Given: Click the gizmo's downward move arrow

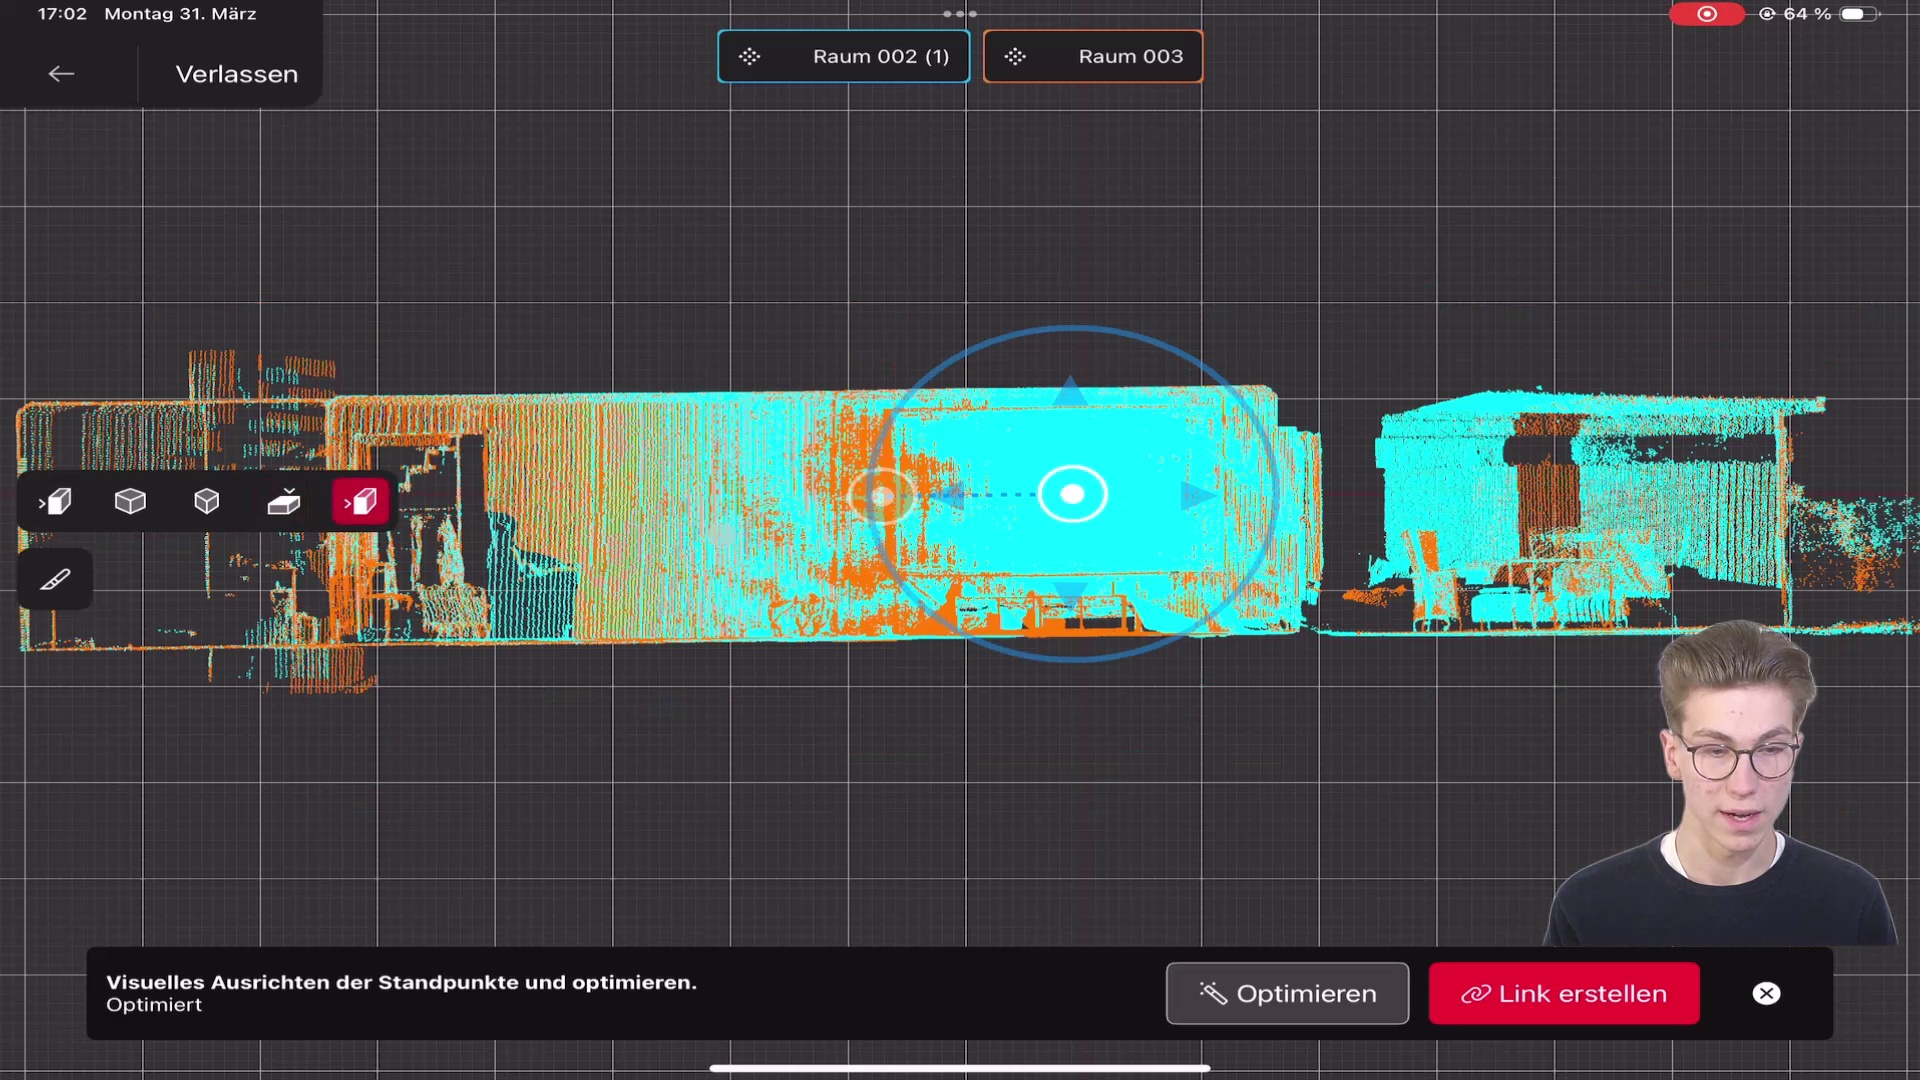Looking at the screenshot, I should (1071, 596).
